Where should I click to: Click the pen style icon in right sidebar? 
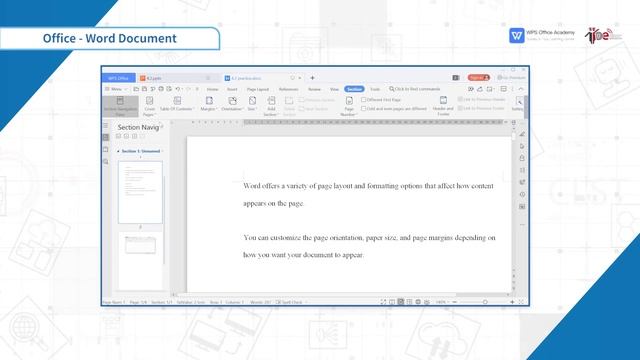coord(522,134)
